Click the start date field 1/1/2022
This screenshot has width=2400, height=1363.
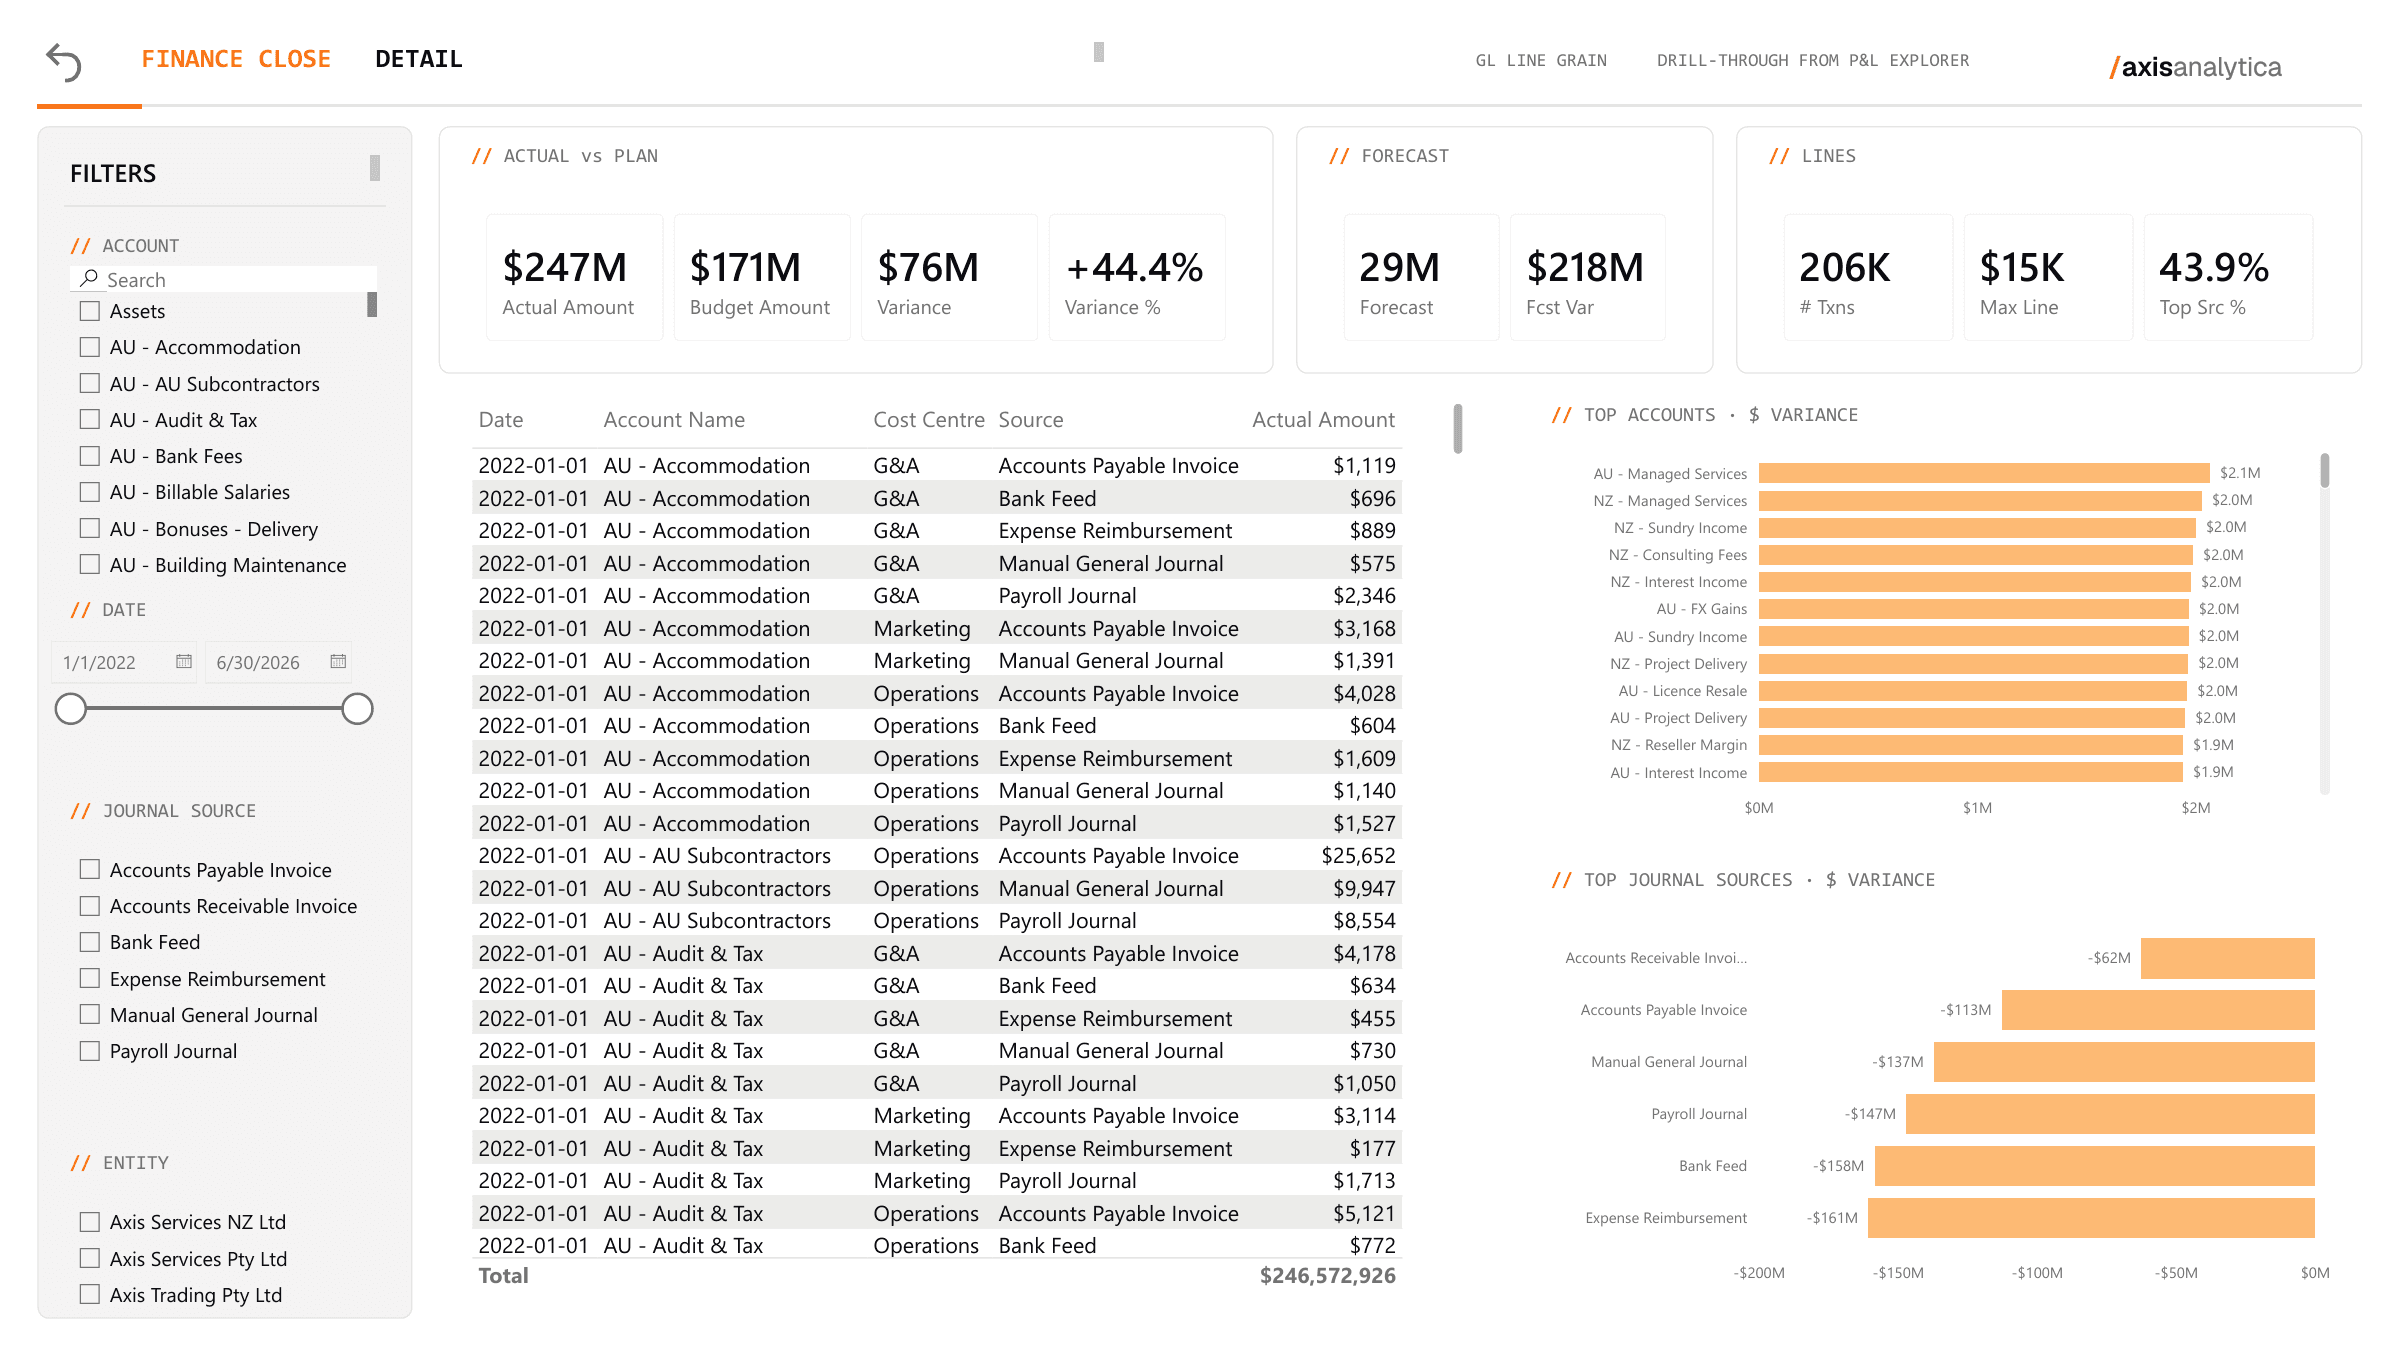(x=124, y=662)
